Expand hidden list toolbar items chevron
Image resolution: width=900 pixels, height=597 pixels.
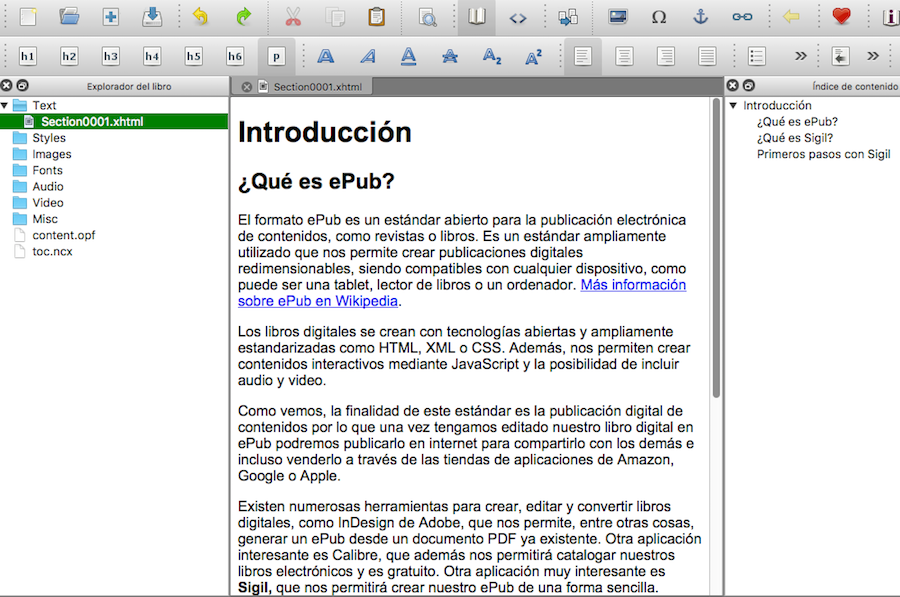[801, 56]
